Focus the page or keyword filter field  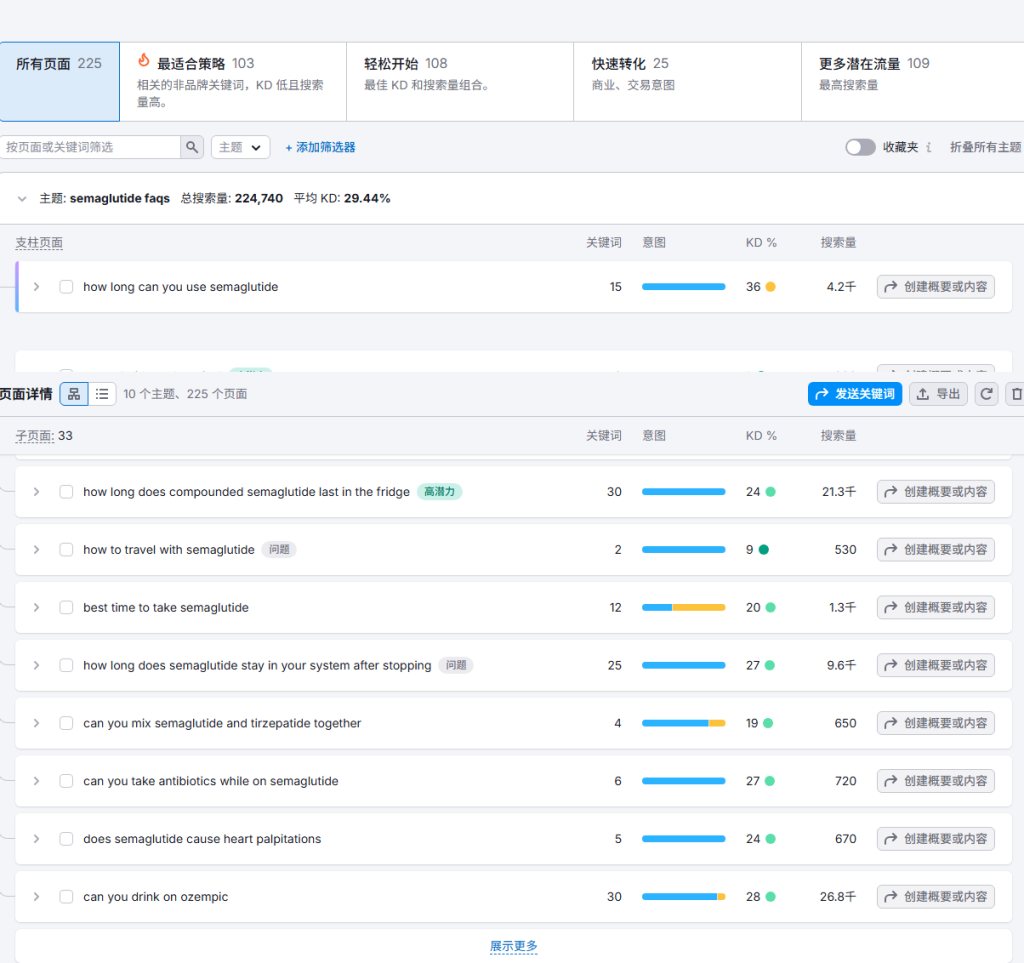point(90,147)
